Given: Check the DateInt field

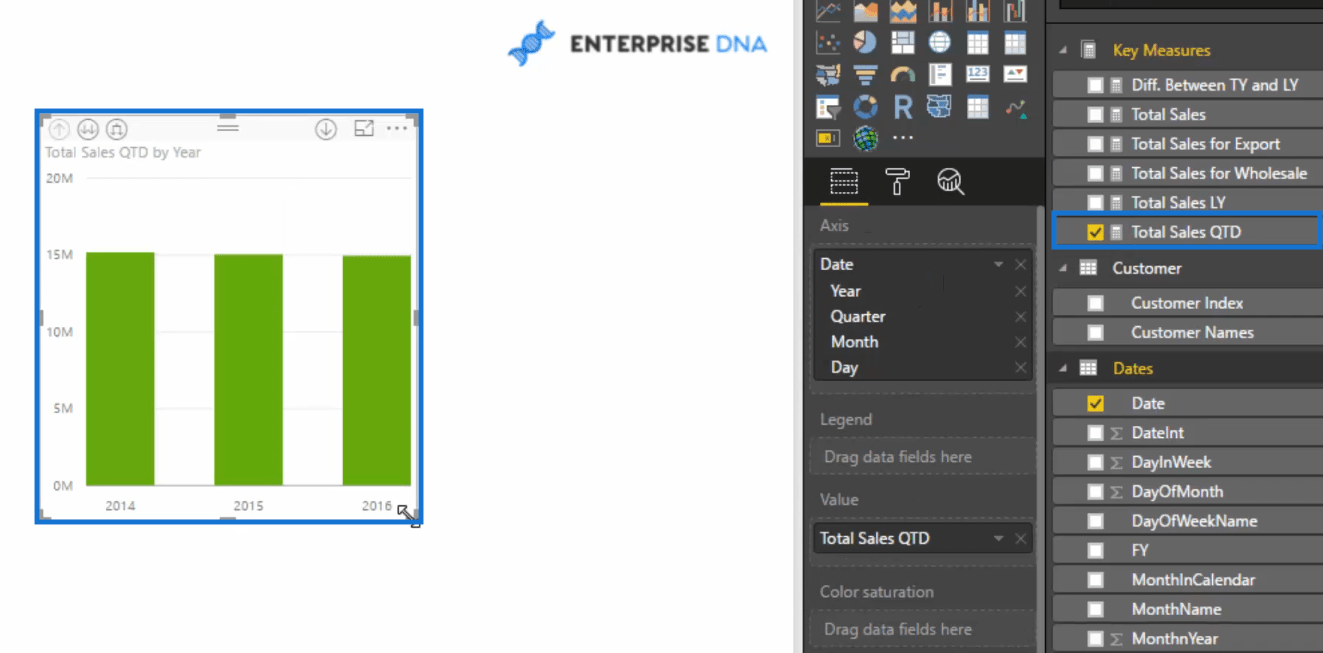Looking at the screenshot, I should 1095,433.
